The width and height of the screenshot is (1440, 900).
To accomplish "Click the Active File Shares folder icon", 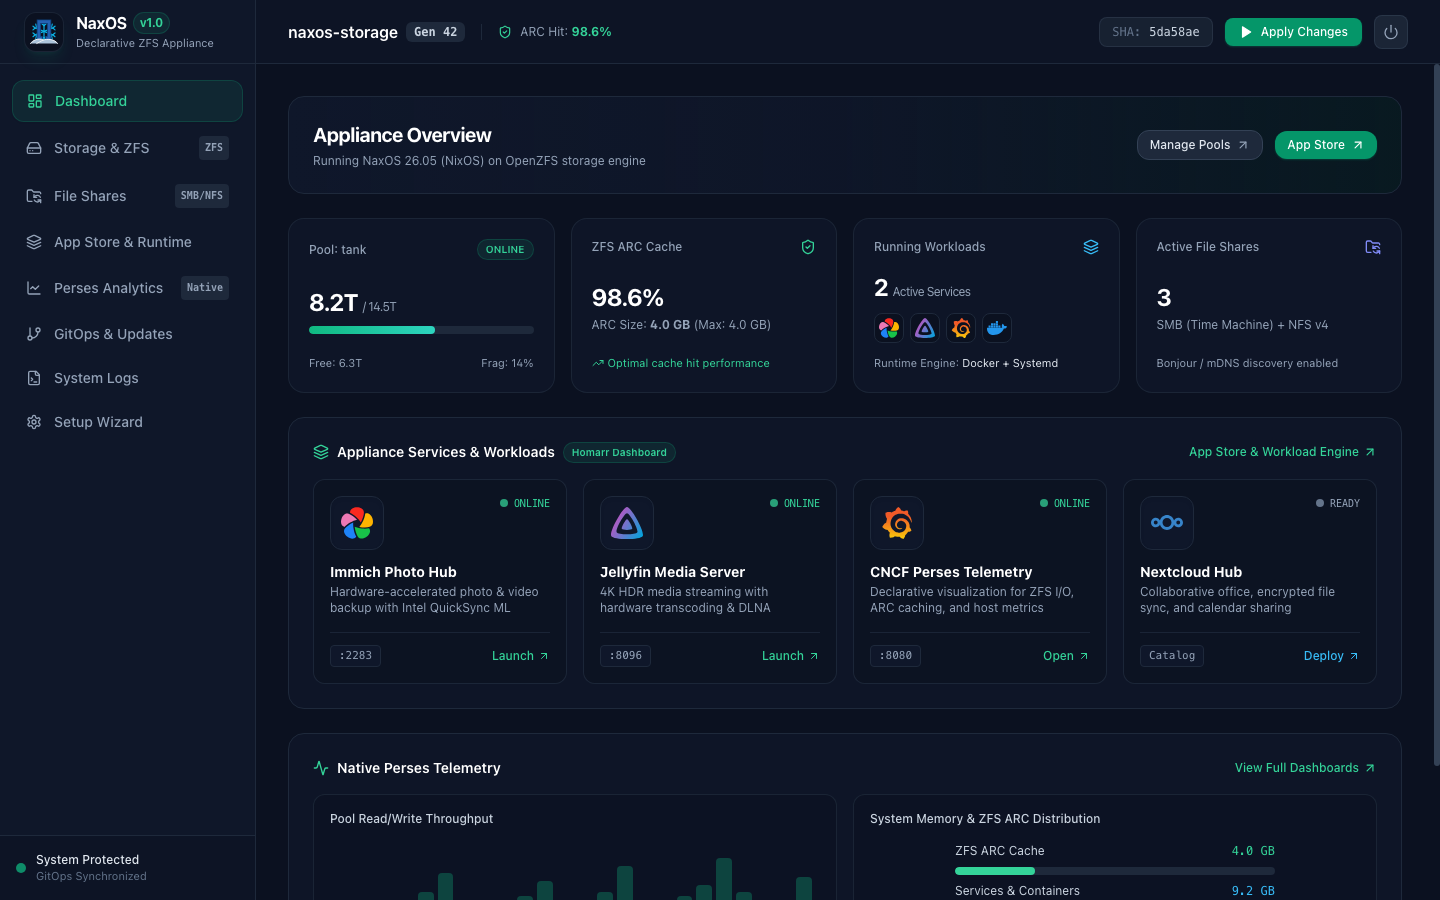I will tap(1373, 247).
